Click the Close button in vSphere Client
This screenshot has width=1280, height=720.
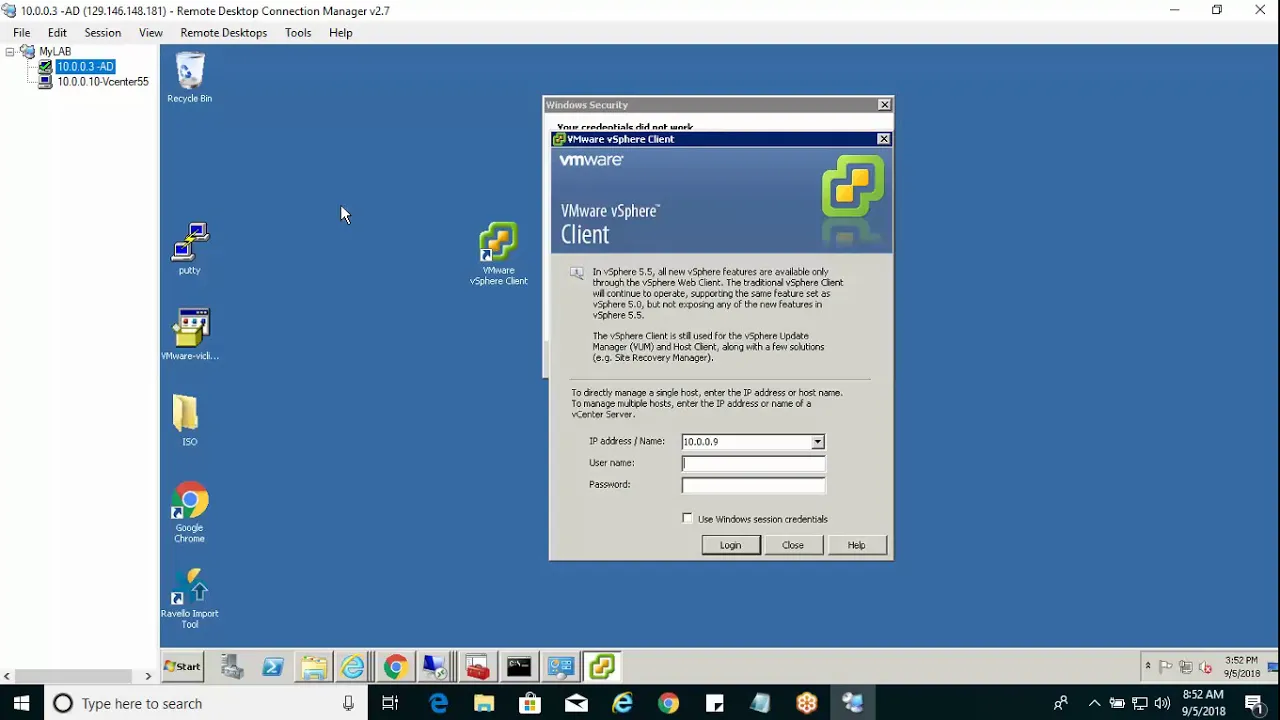[x=793, y=545]
